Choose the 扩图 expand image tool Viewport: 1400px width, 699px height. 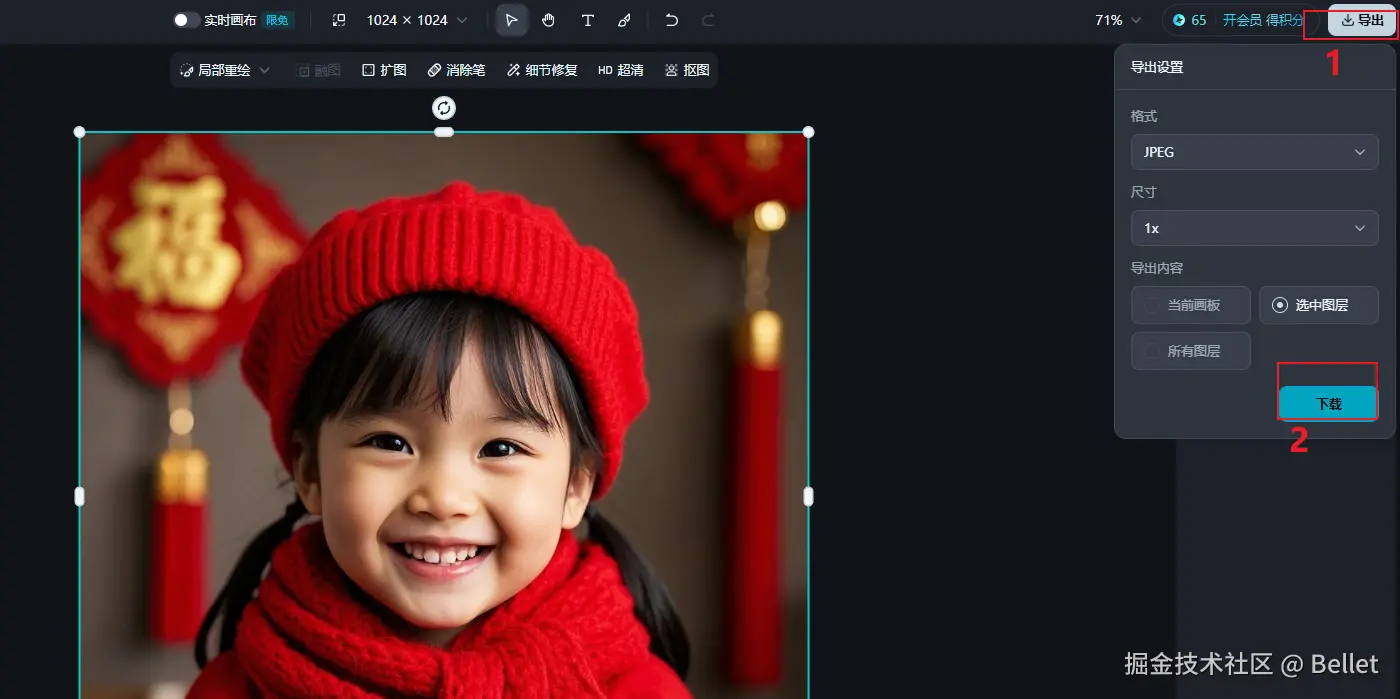coord(384,70)
